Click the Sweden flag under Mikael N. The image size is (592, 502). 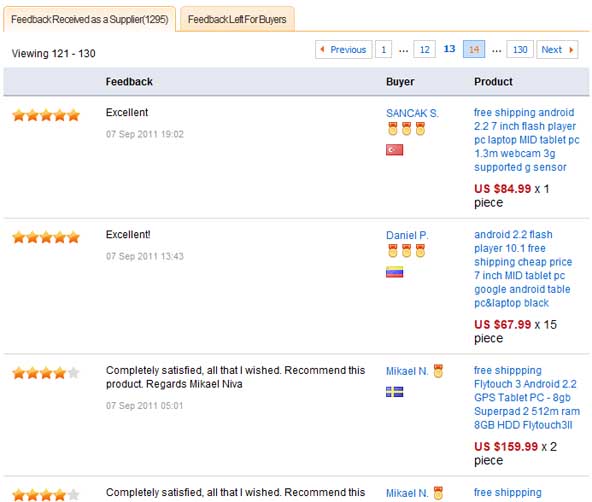point(394,392)
